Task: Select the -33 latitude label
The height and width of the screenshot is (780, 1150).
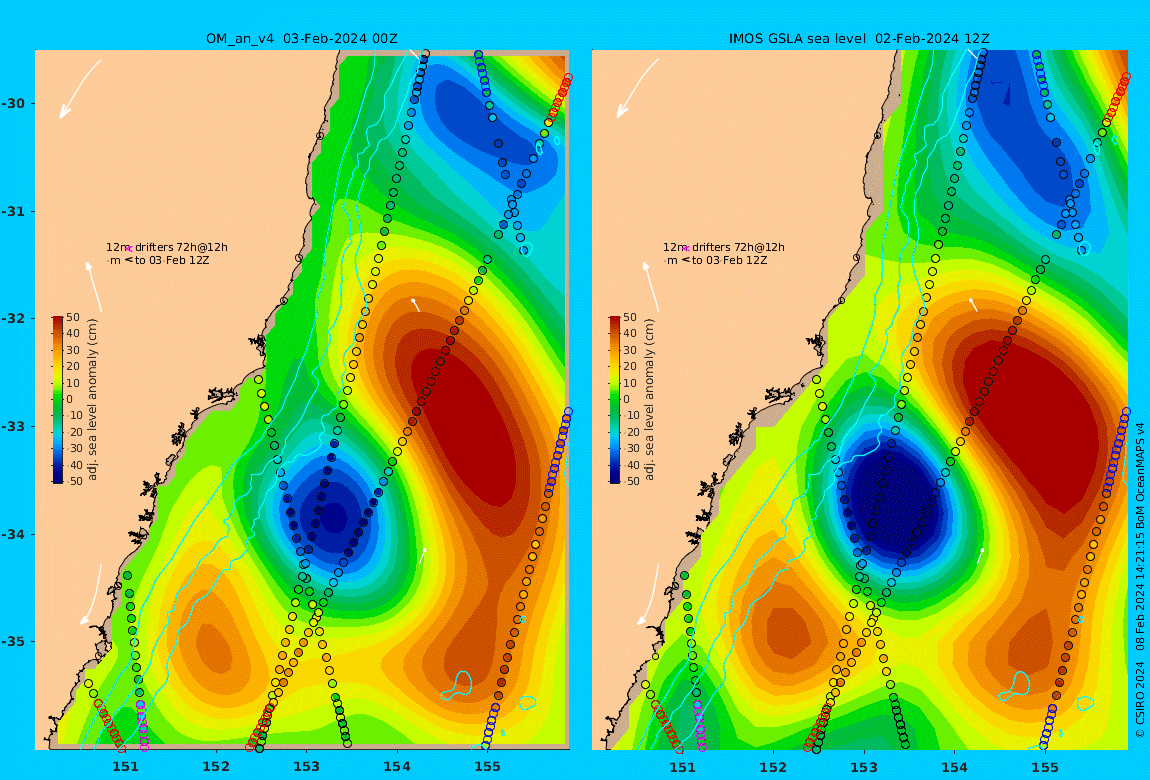Action: pos(15,426)
